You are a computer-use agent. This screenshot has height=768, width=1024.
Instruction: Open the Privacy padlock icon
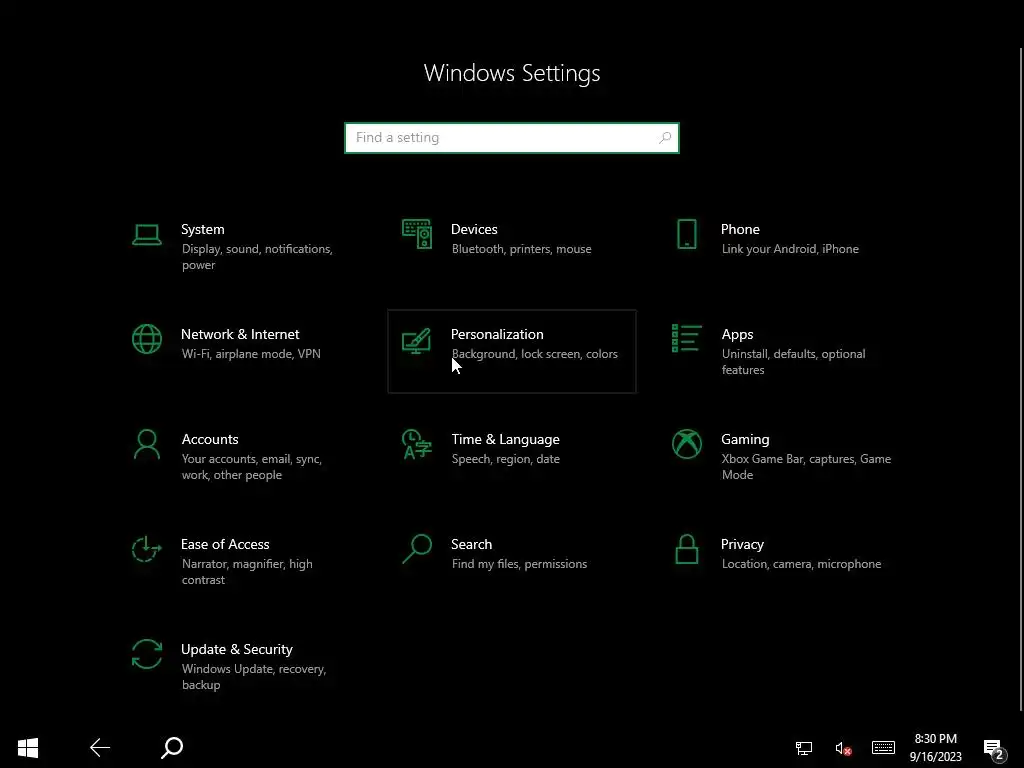[686, 549]
